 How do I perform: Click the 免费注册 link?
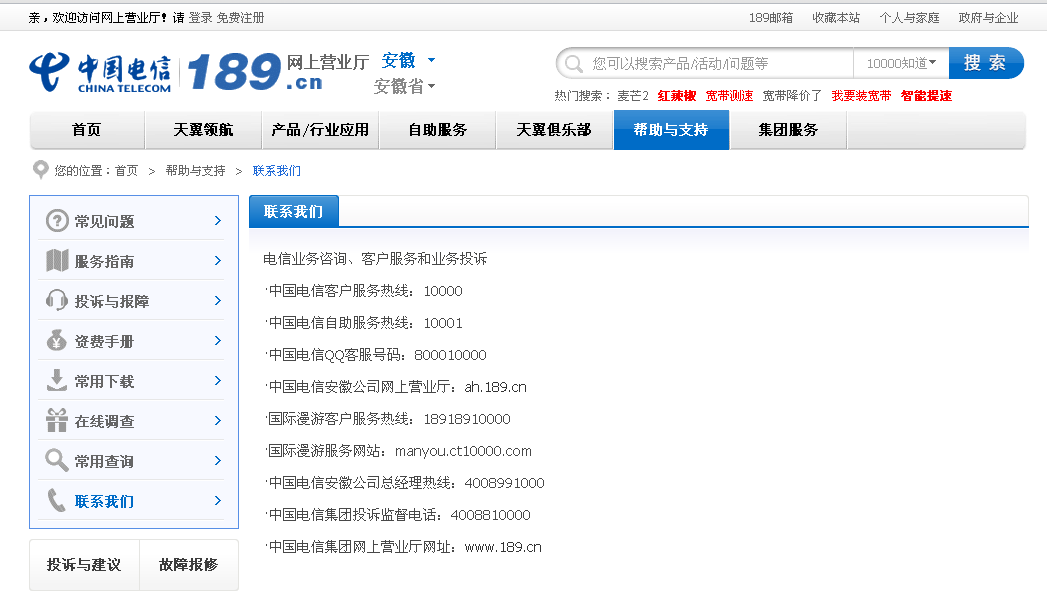240,18
